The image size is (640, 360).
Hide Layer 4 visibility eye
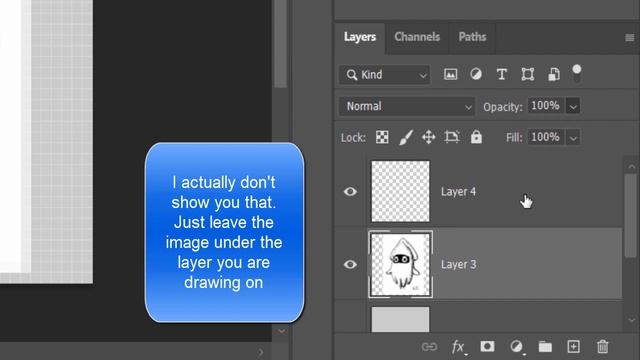[350, 191]
